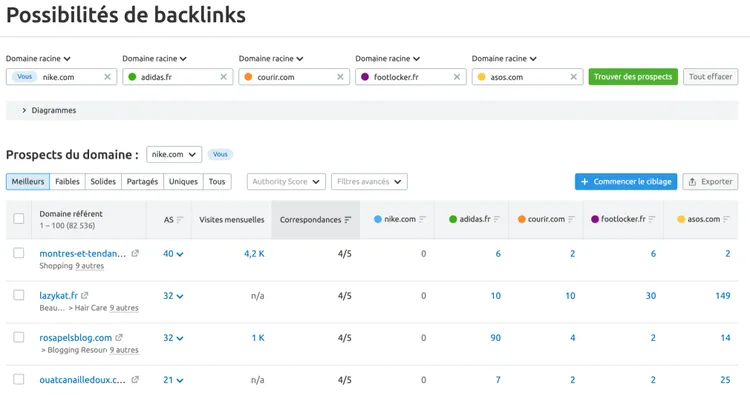Click Commencer le ciblage button
This screenshot has width=750, height=395.
(x=626, y=182)
